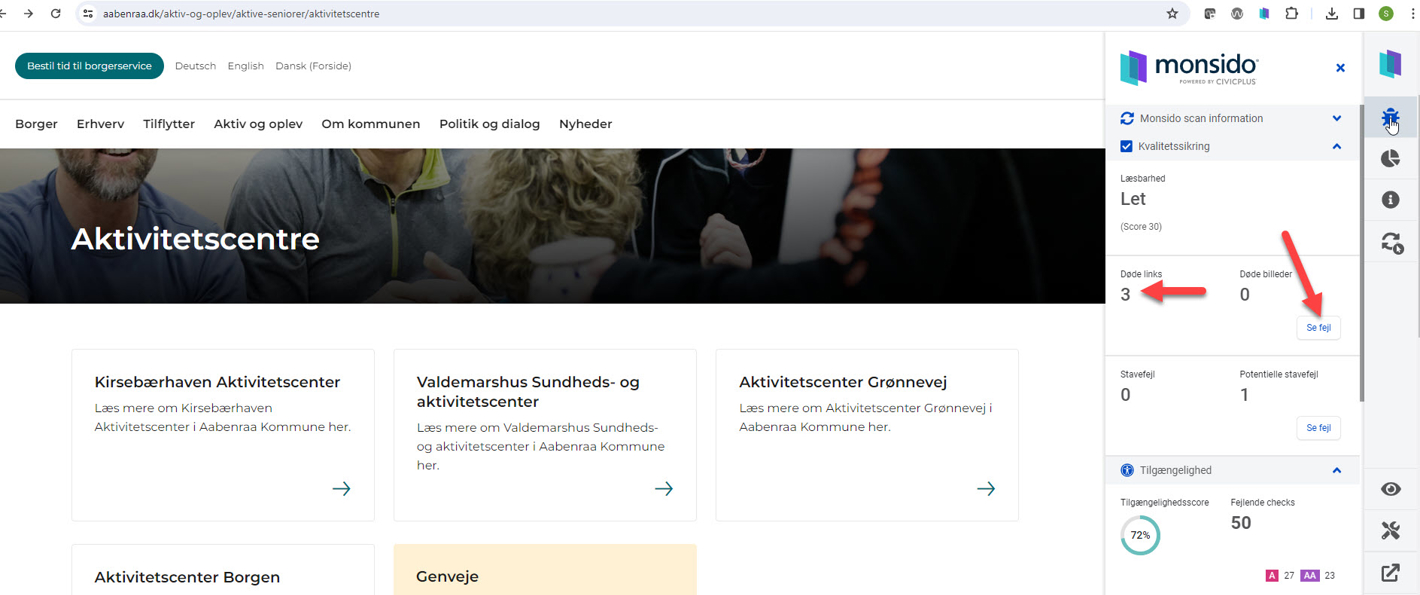Click the wrench and screwdriver tools icon
This screenshot has height=595, width=1420.
1390,531
